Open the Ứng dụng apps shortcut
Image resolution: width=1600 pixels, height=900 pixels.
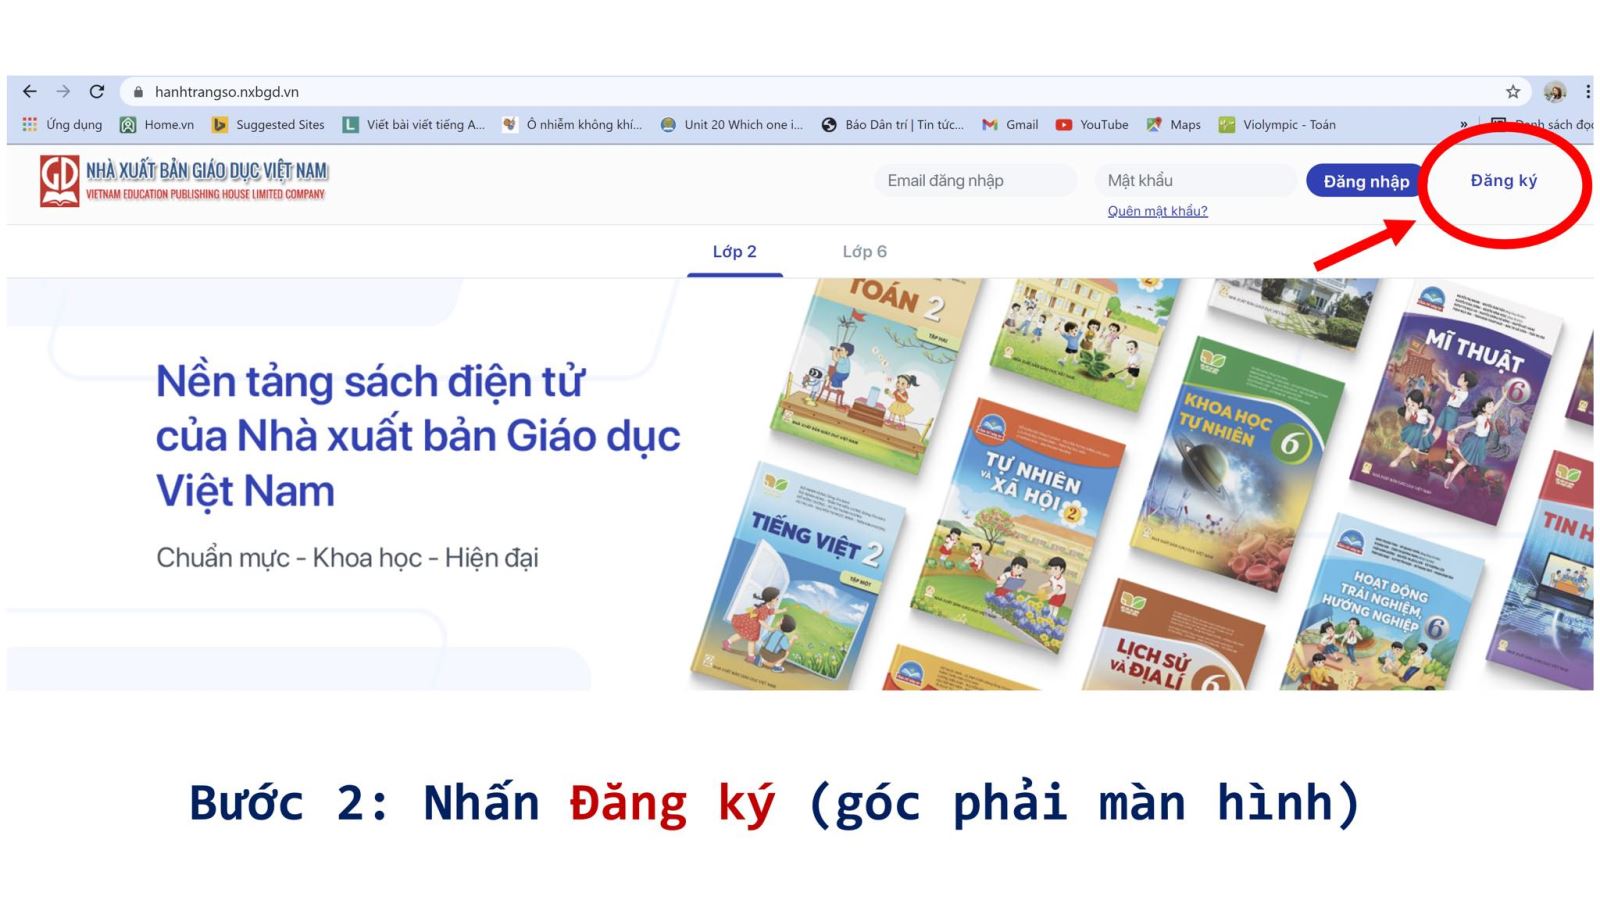(x=62, y=125)
